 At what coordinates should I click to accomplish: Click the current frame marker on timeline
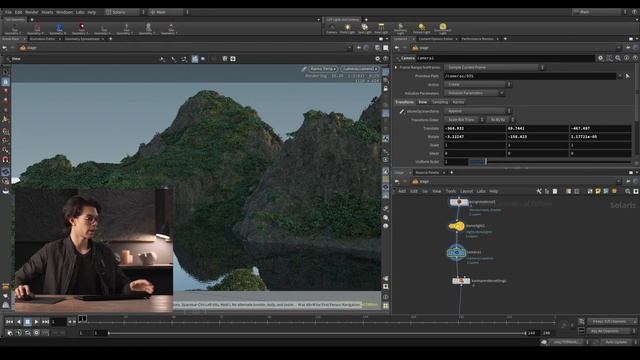[x=82, y=318]
